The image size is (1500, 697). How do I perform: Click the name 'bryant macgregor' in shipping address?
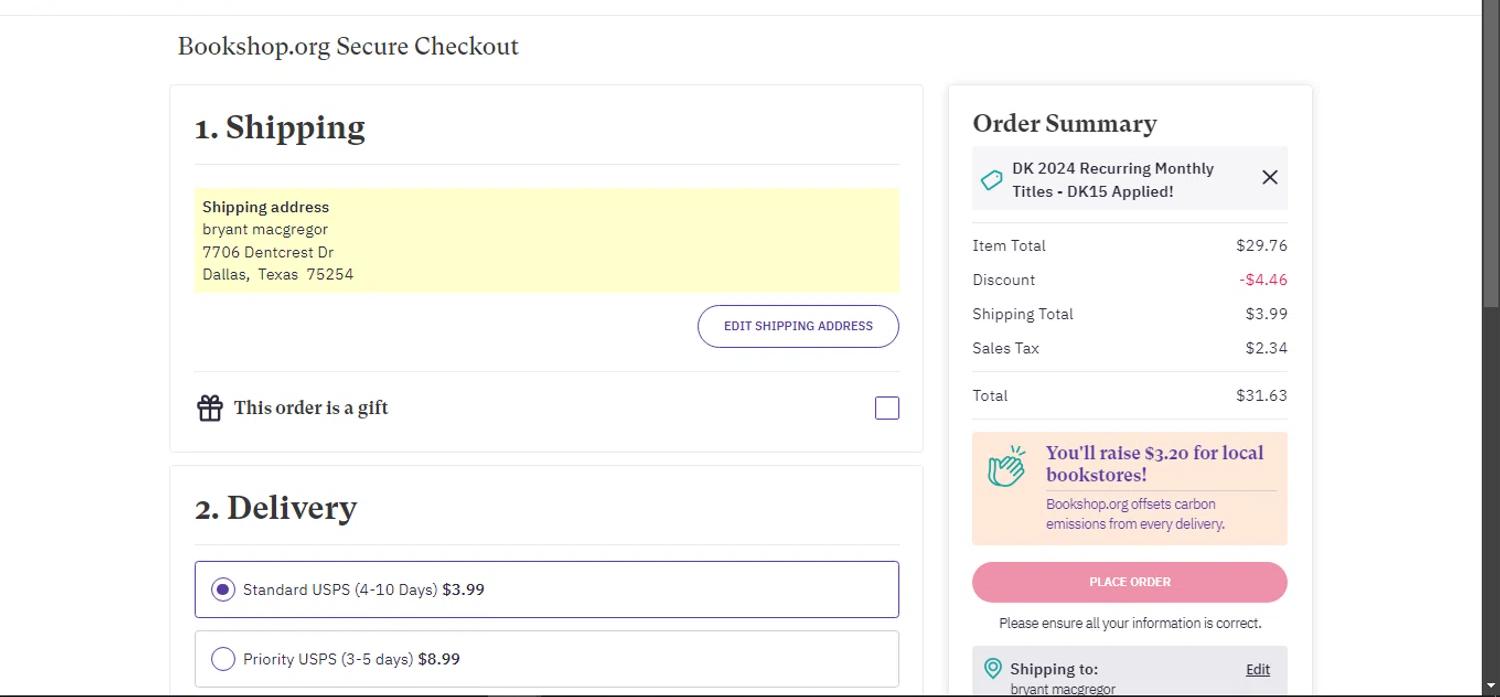tap(265, 229)
